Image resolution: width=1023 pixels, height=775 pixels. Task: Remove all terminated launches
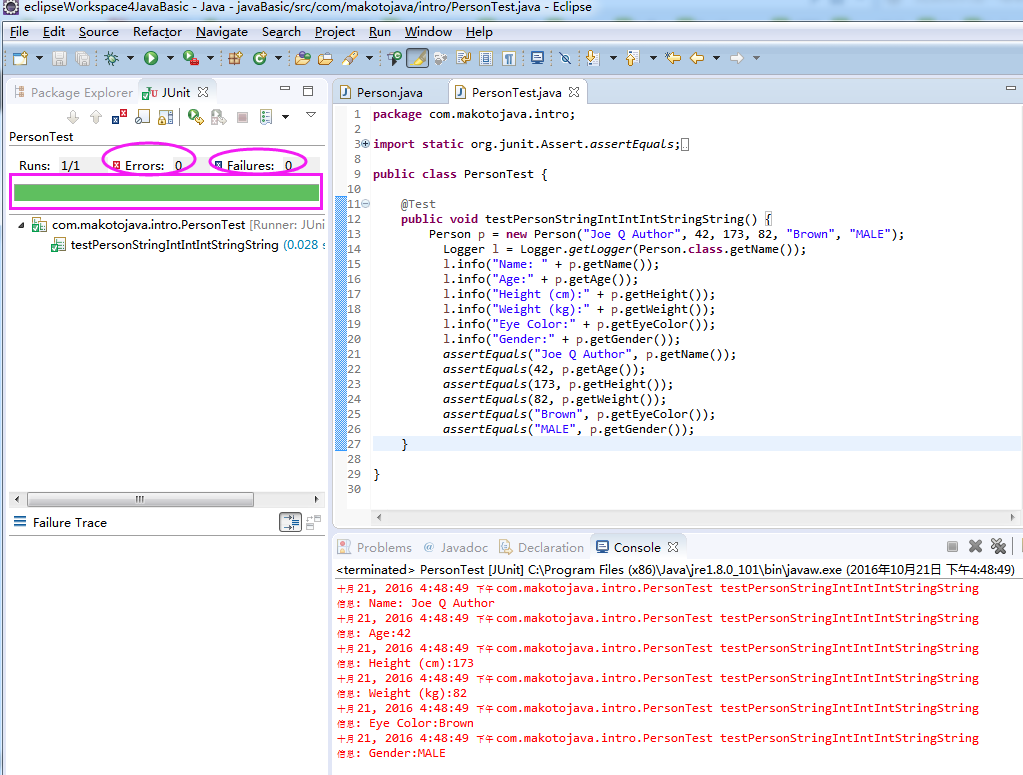(998, 547)
